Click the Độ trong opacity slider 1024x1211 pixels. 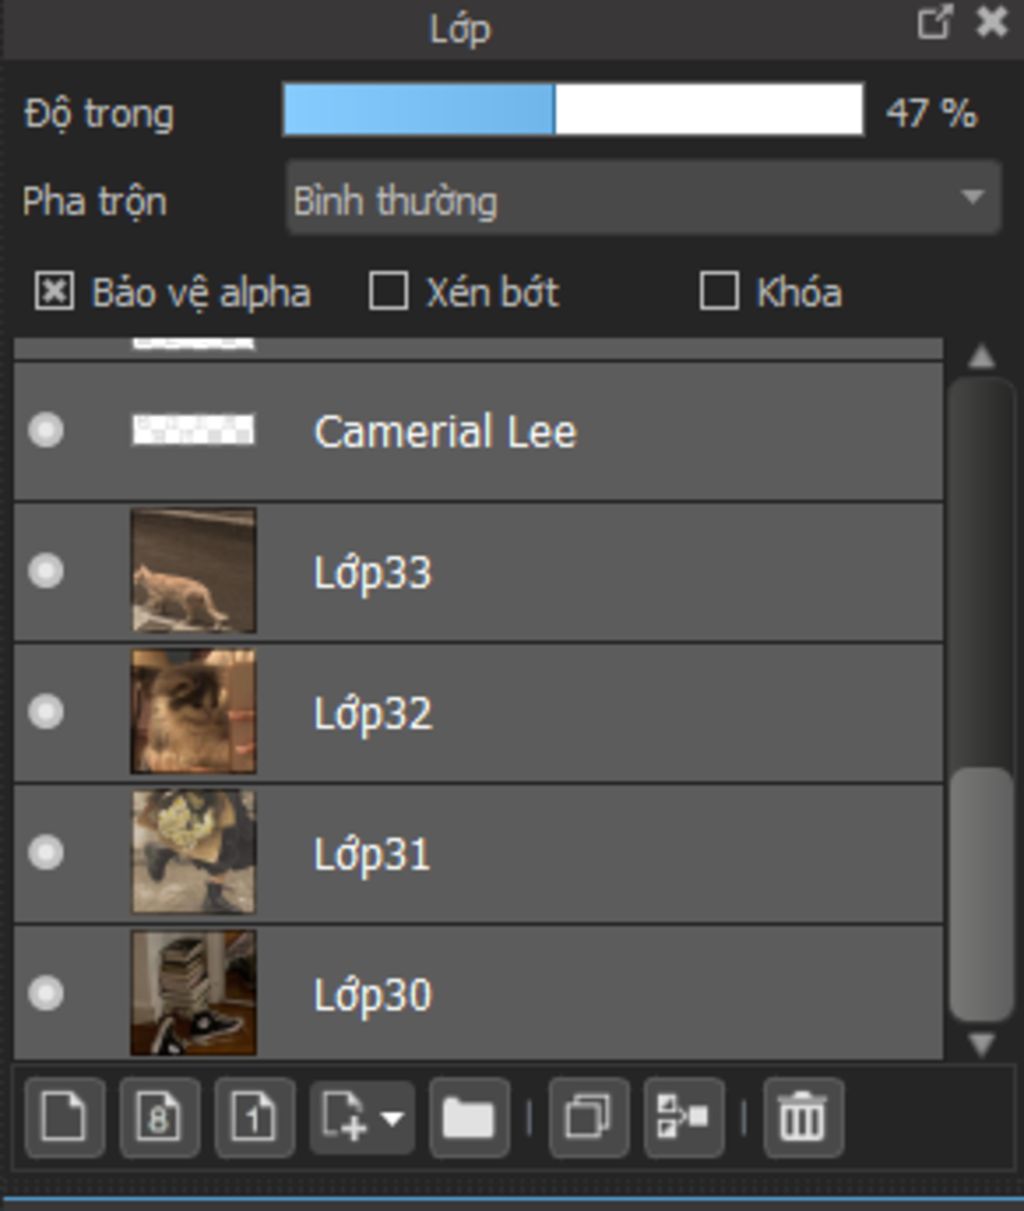tap(573, 110)
